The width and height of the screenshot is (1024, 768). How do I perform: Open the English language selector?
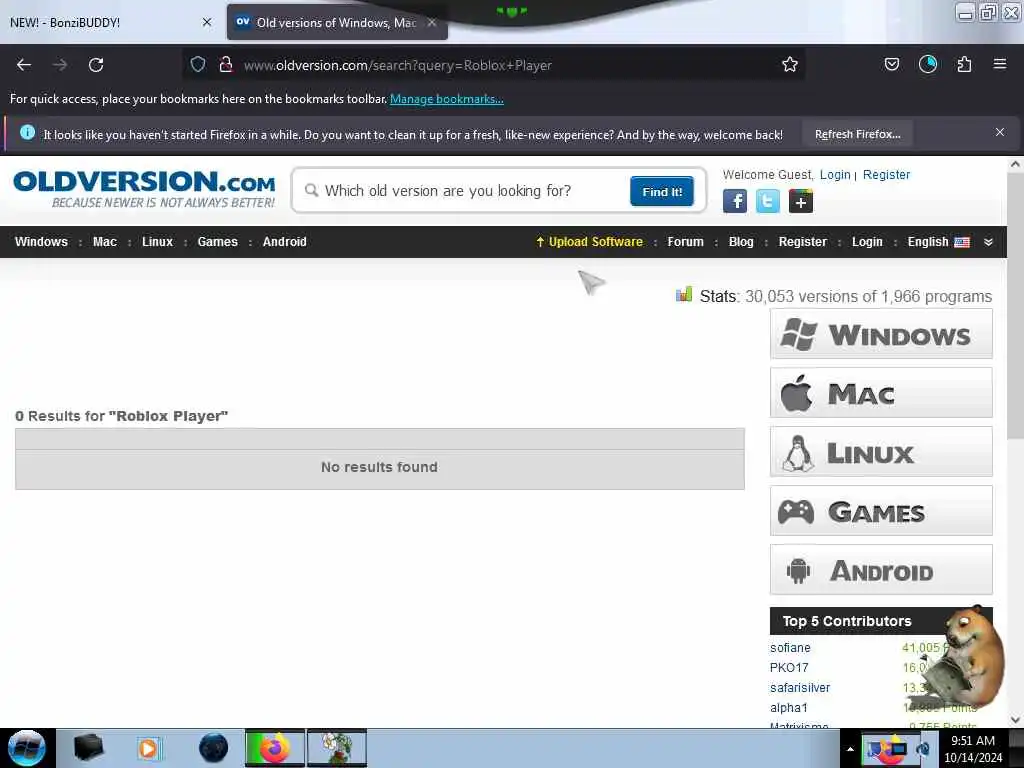click(938, 242)
